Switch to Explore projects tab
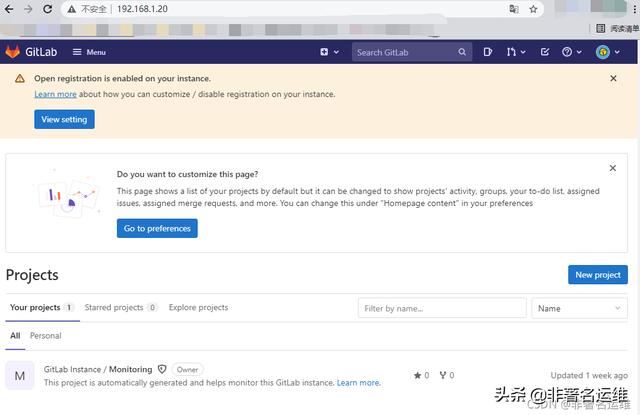Viewport: 640px width, 415px height. [x=198, y=307]
